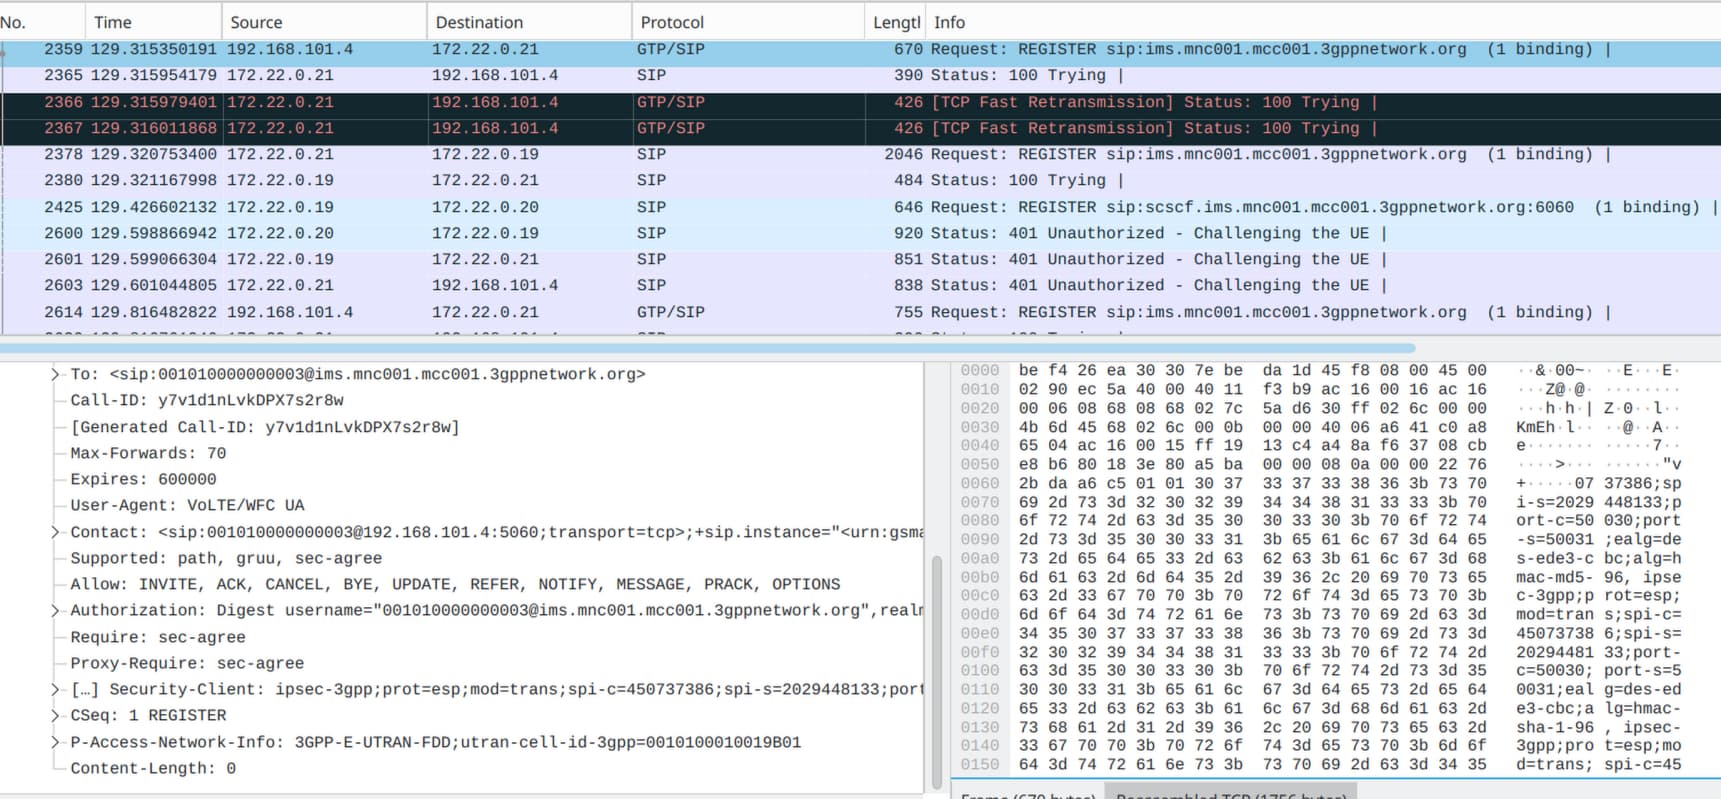Sort packets by Time column header
This screenshot has height=799, width=1721.
tap(113, 22)
